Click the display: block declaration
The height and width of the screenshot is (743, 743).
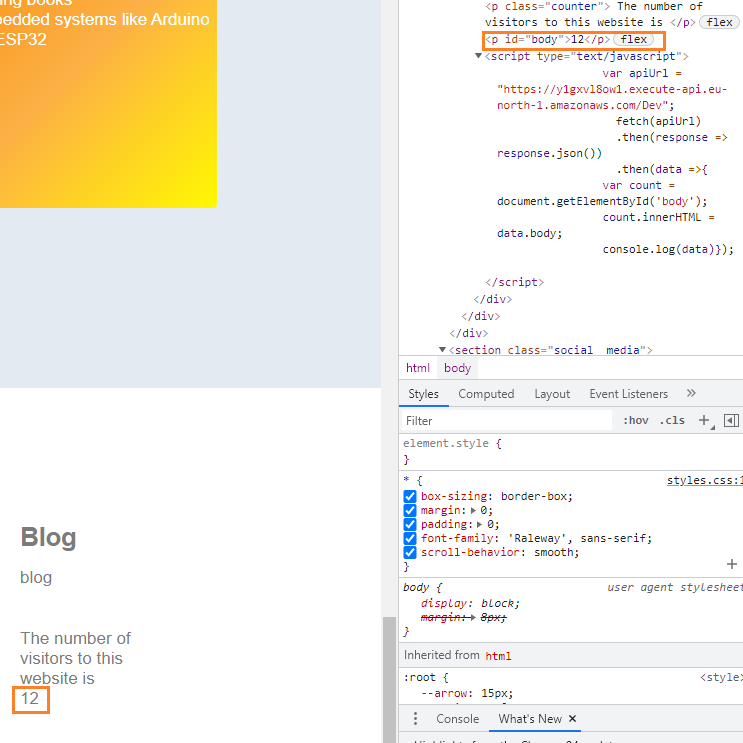[x=470, y=603]
